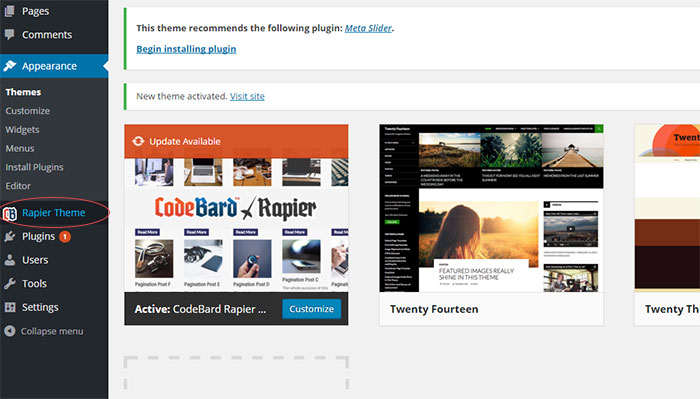The height and width of the screenshot is (399, 700).
Task: Click the Meta Slider plugin link
Action: click(x=368, y=28)
